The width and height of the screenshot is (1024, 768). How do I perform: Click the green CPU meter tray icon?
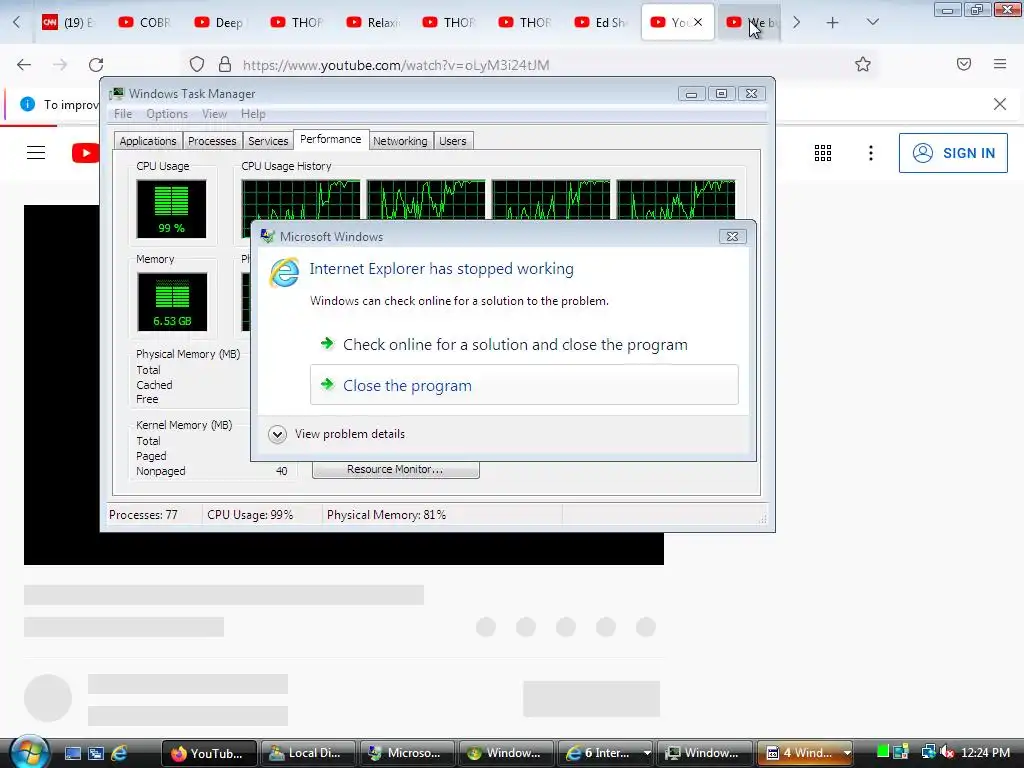click(883, 752)
